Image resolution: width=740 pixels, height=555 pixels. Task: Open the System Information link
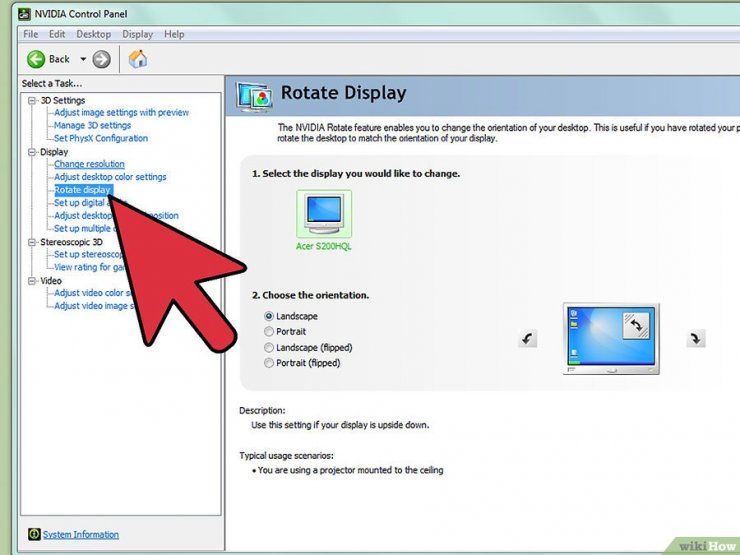click(x=81, y=535)
